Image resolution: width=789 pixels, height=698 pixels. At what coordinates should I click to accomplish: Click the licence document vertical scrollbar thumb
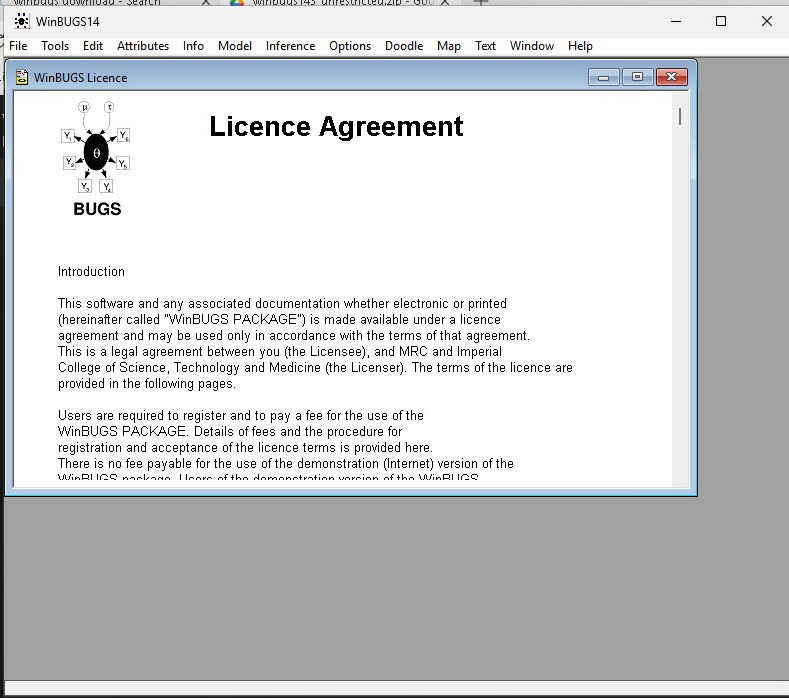[x=680, y=117]
